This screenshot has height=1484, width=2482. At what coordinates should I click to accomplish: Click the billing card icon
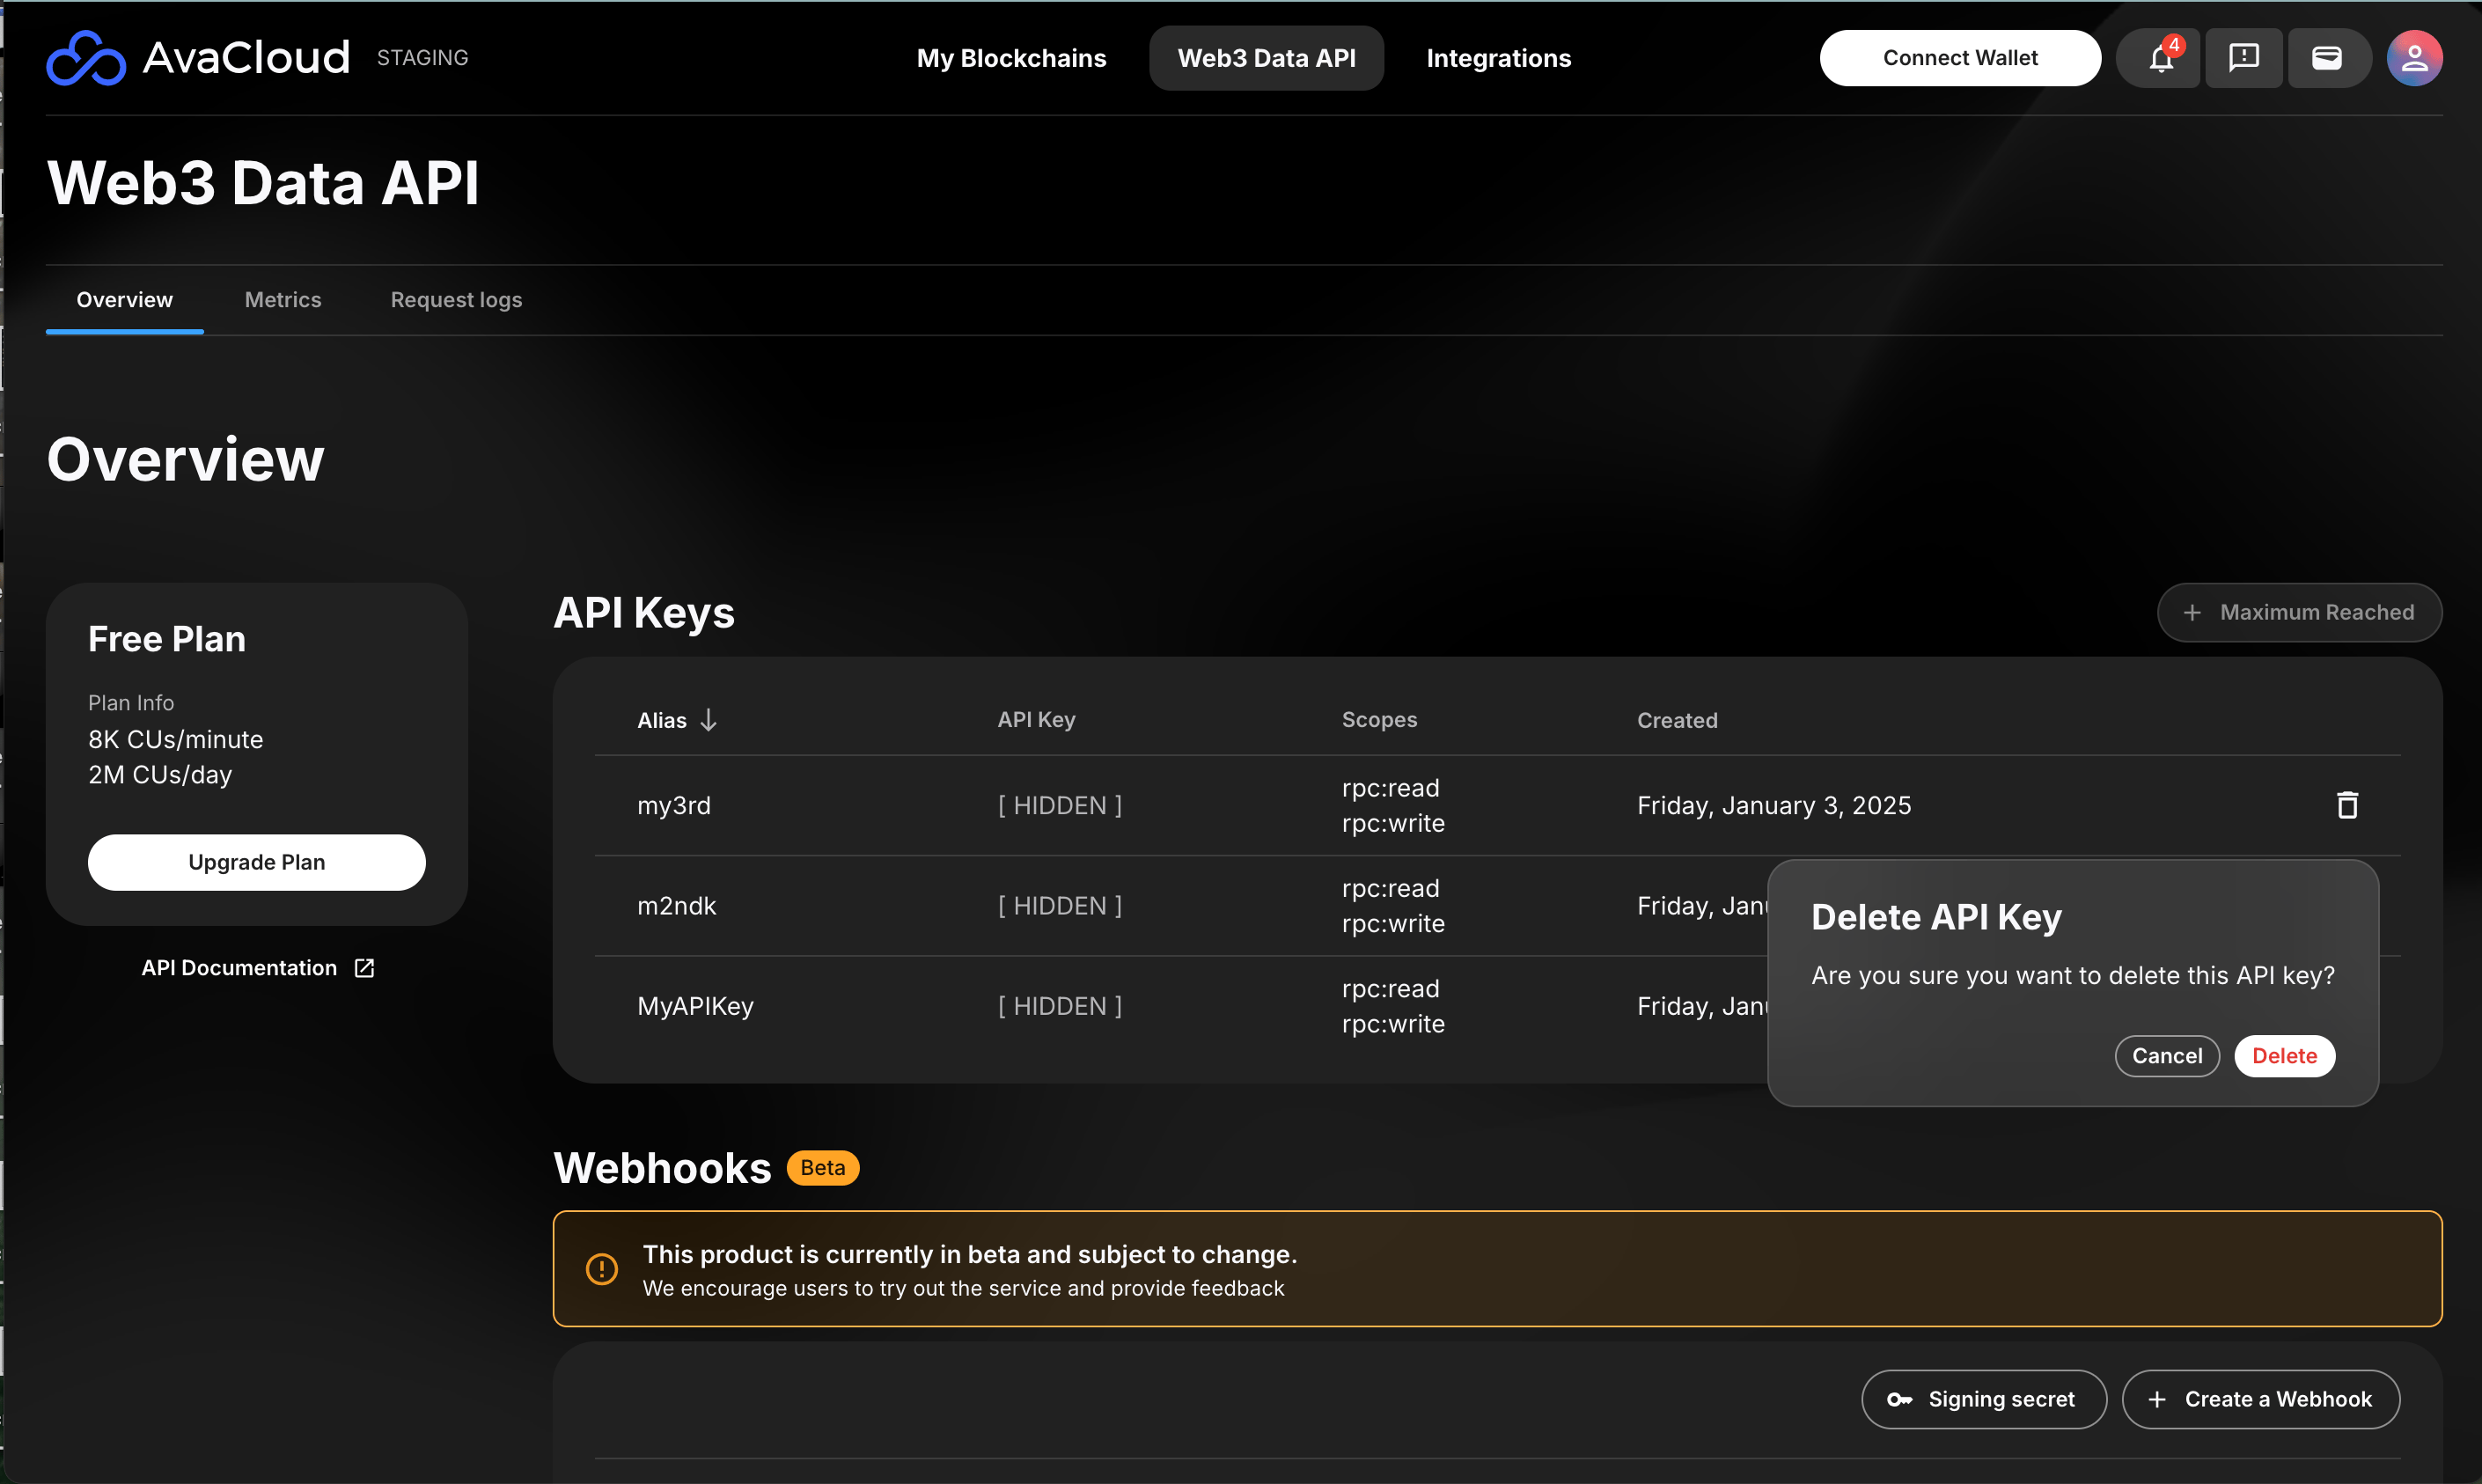click(2327, 58)
